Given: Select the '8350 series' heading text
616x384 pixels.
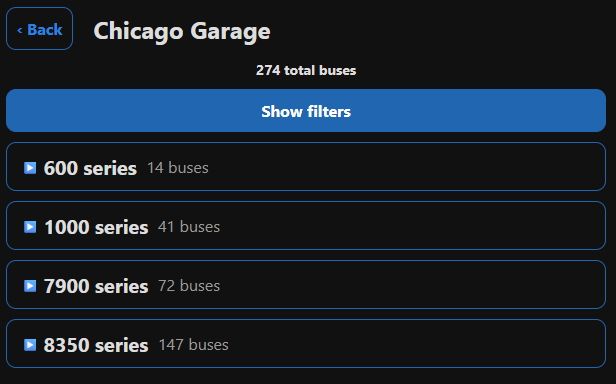Looking at the screenshot, I should pos(96,345).
